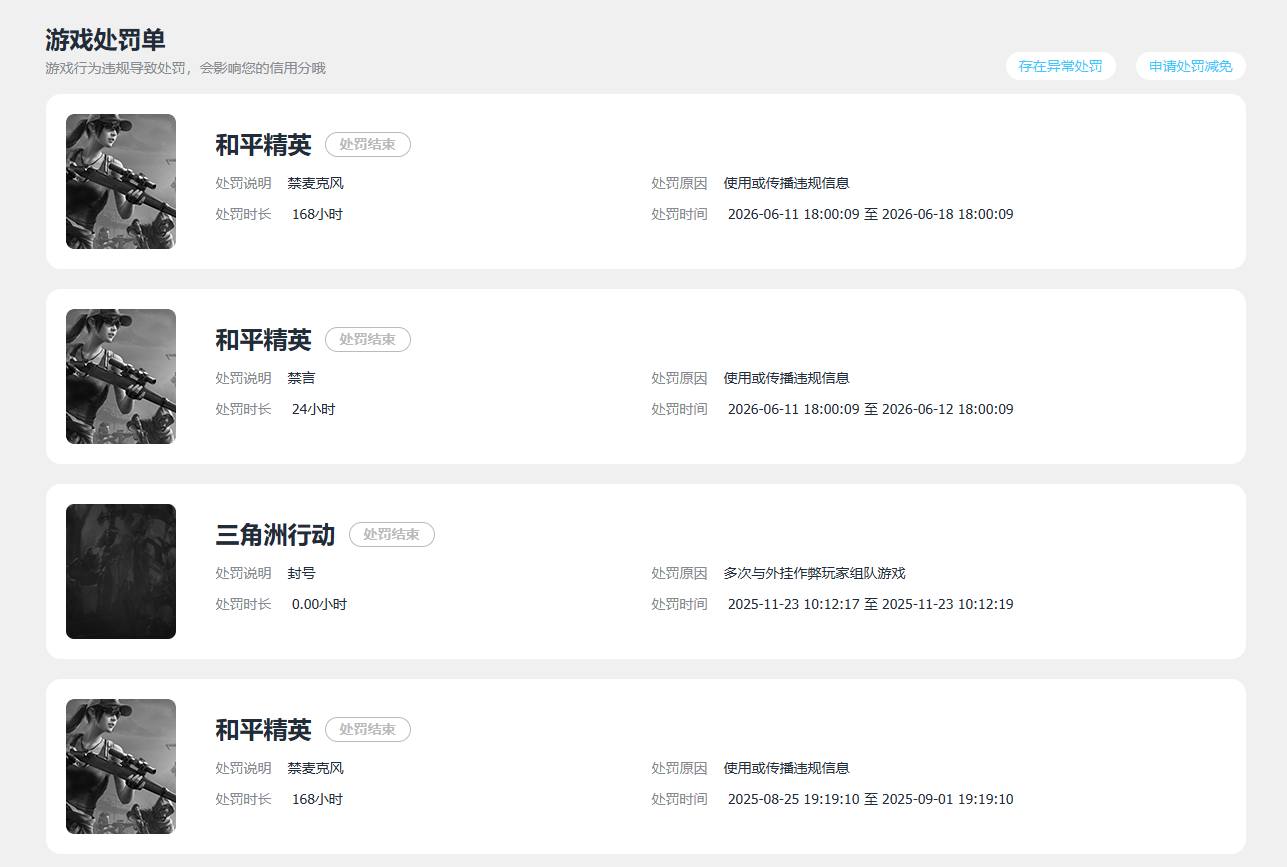Click the time range ending 2026-06-12 18:00:09

870,409
